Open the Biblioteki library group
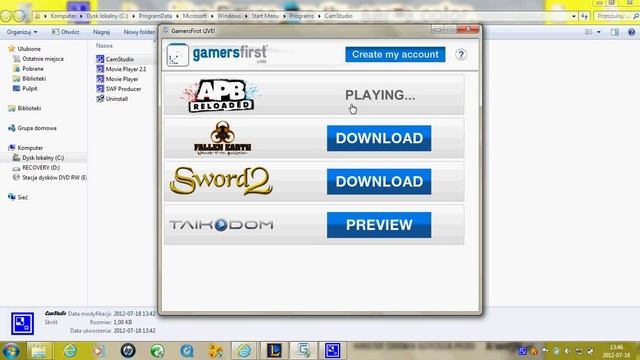The image size is (640, 360). (x=24, y=108)
